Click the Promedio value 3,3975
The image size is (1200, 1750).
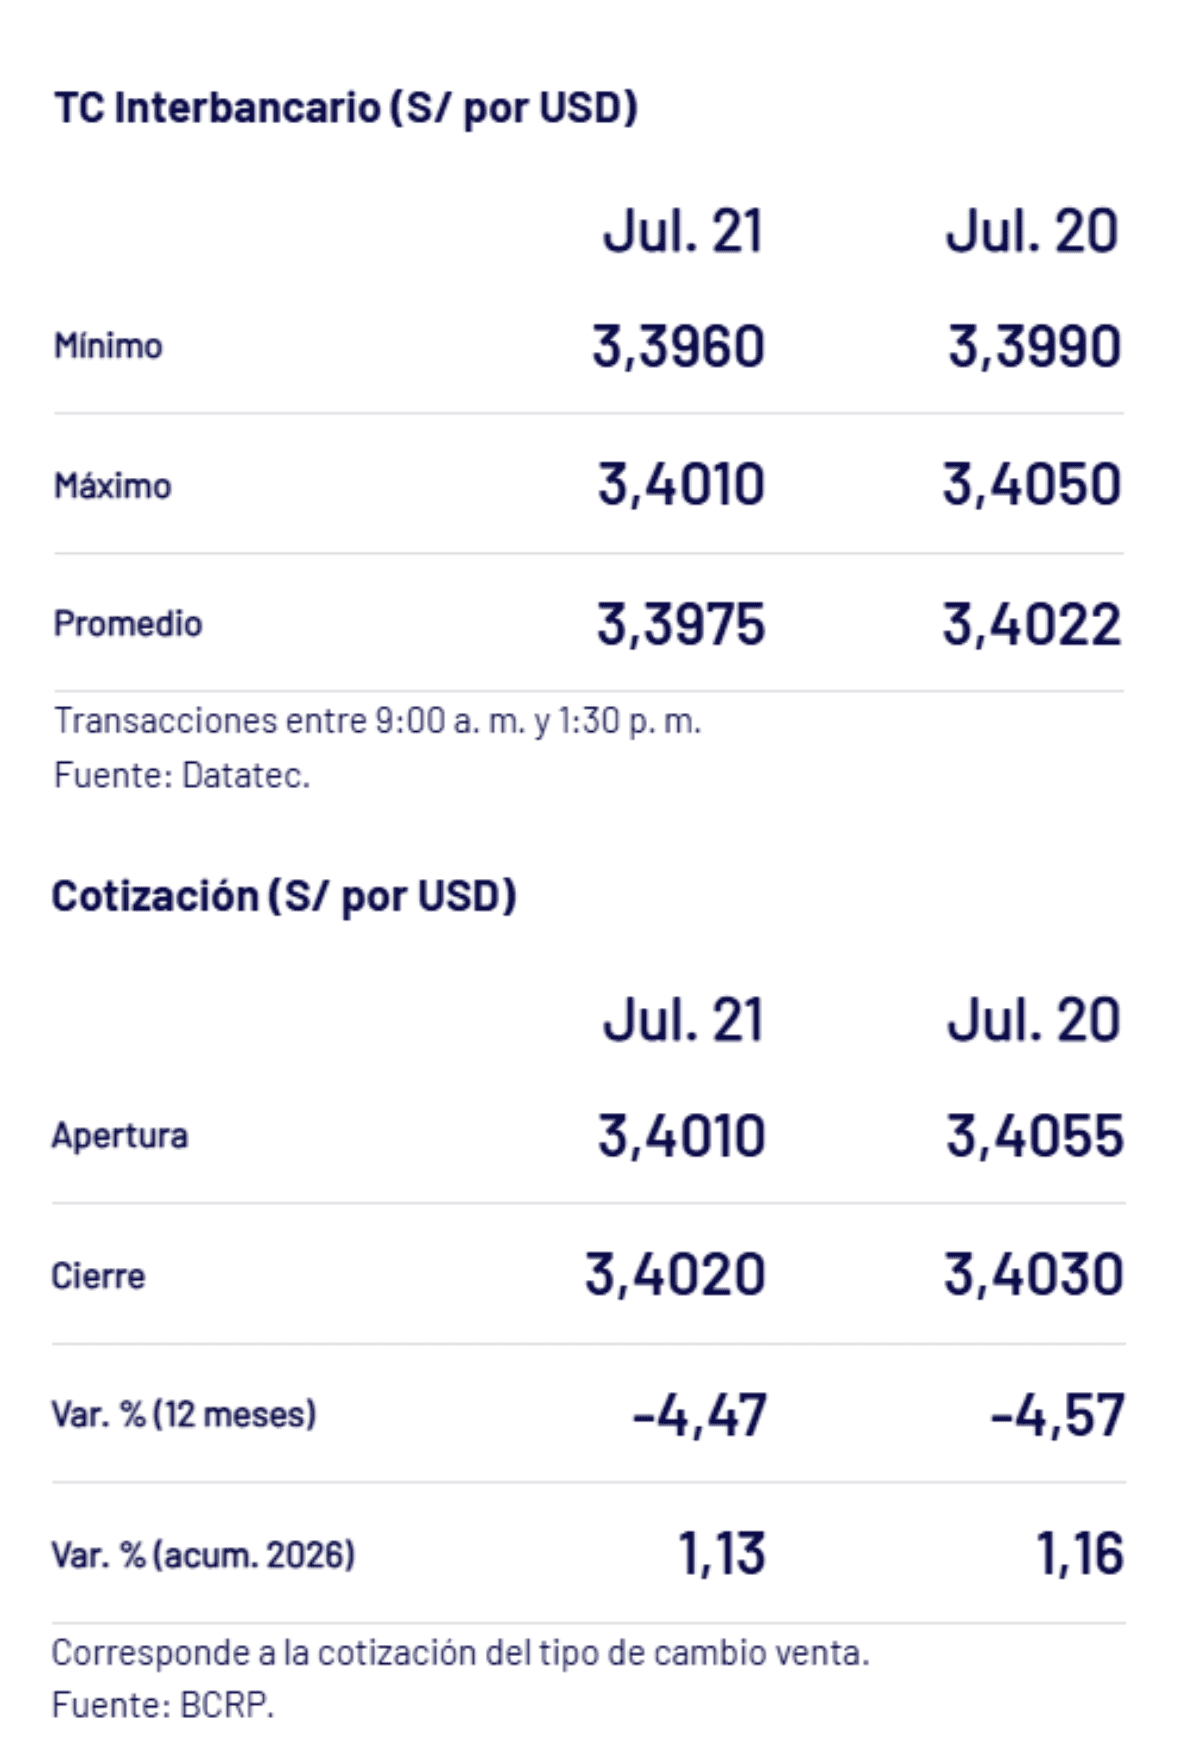681,625
